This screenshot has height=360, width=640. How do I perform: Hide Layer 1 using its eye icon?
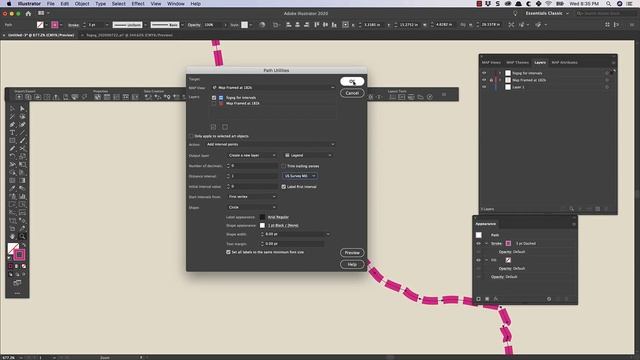(x=484, y=87)
